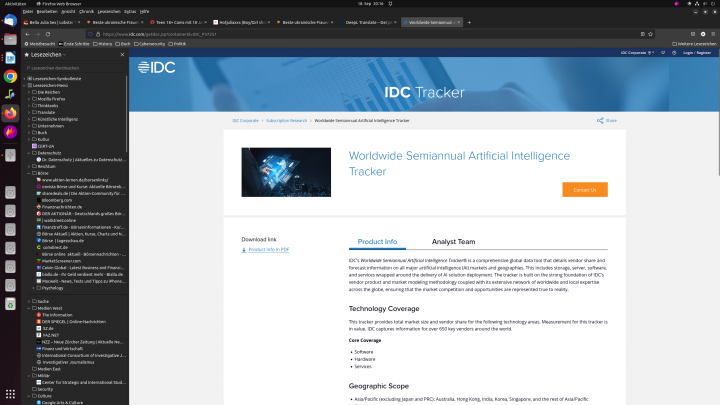
Task: Open Finanznachrichten.de bookmark
Action: 62,207
